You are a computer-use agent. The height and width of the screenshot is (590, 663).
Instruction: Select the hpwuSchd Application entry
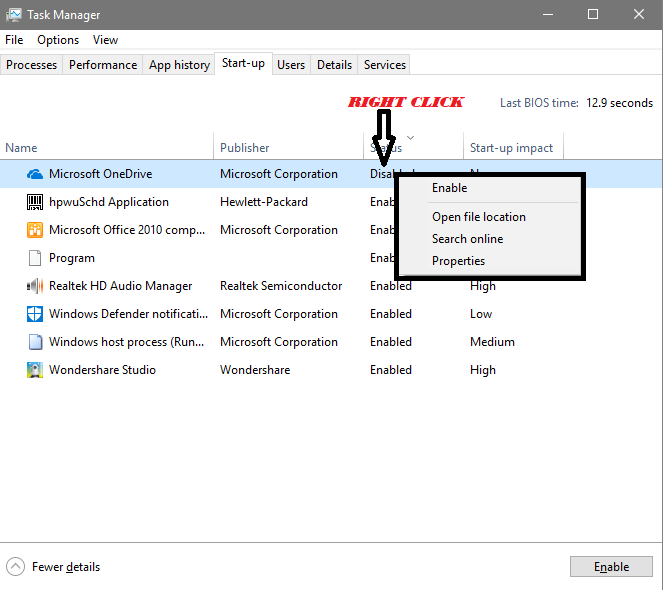109,202
